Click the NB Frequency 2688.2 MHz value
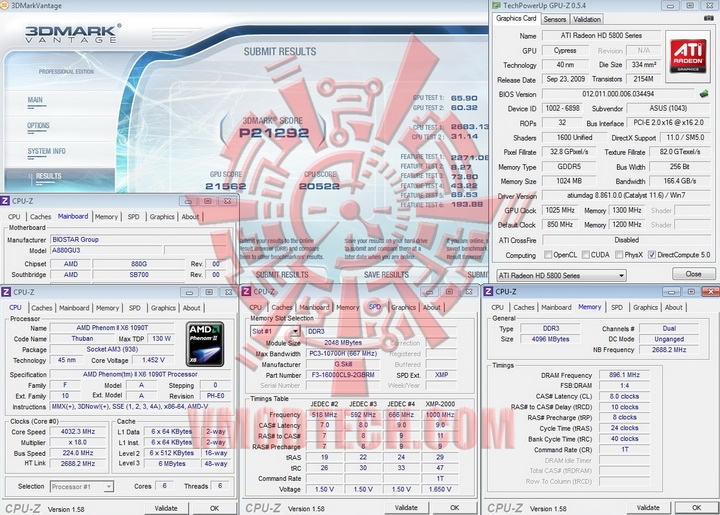This screenshot has height=515, width=720. coord(669,350)
